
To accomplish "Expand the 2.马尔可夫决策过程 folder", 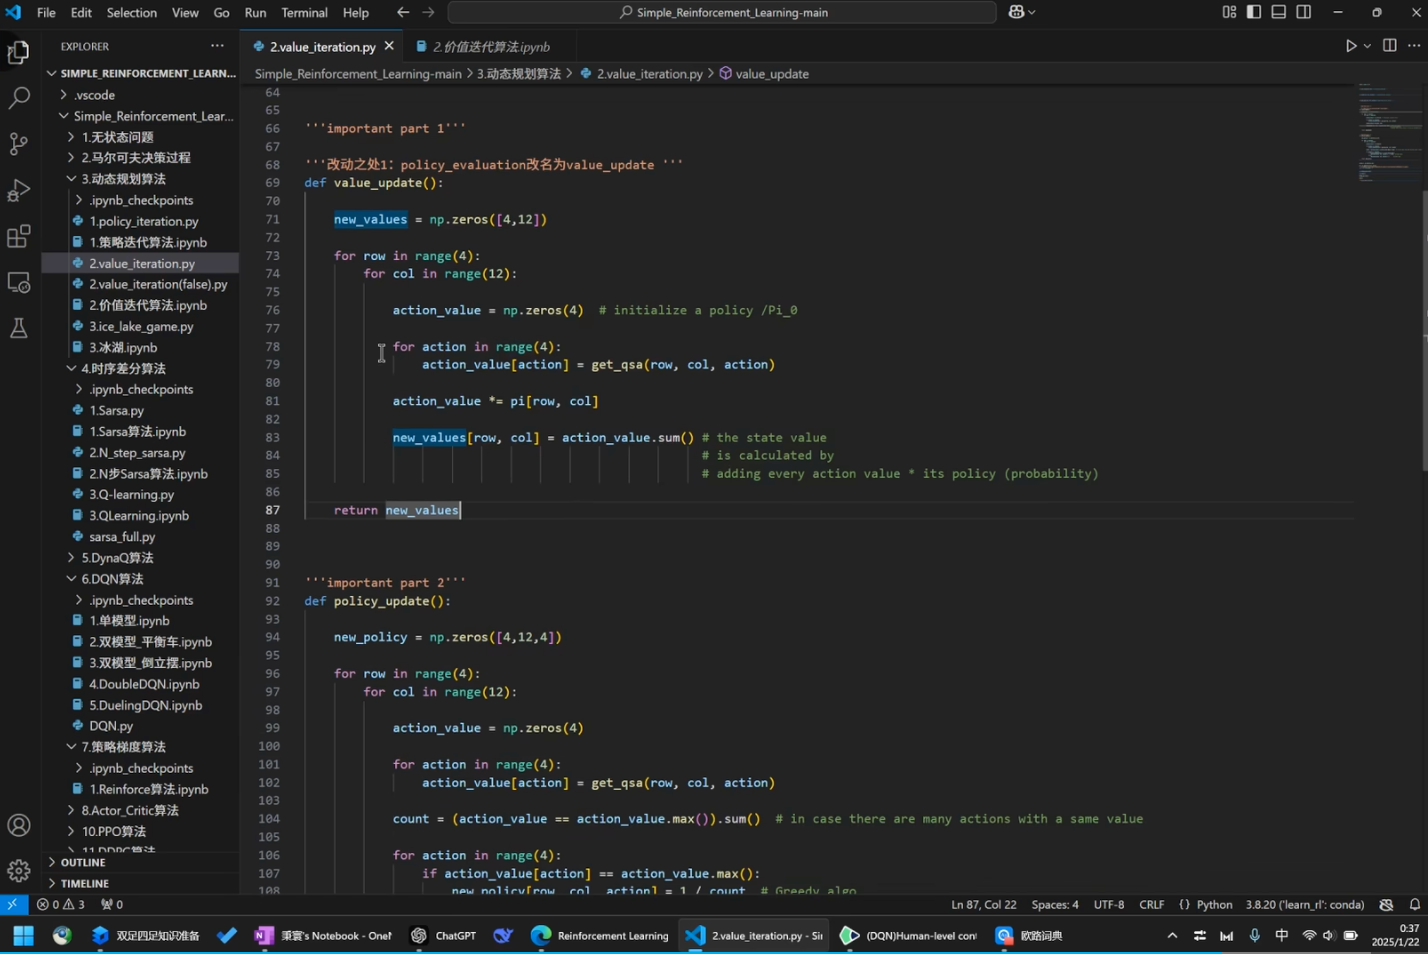I will 140,158.
